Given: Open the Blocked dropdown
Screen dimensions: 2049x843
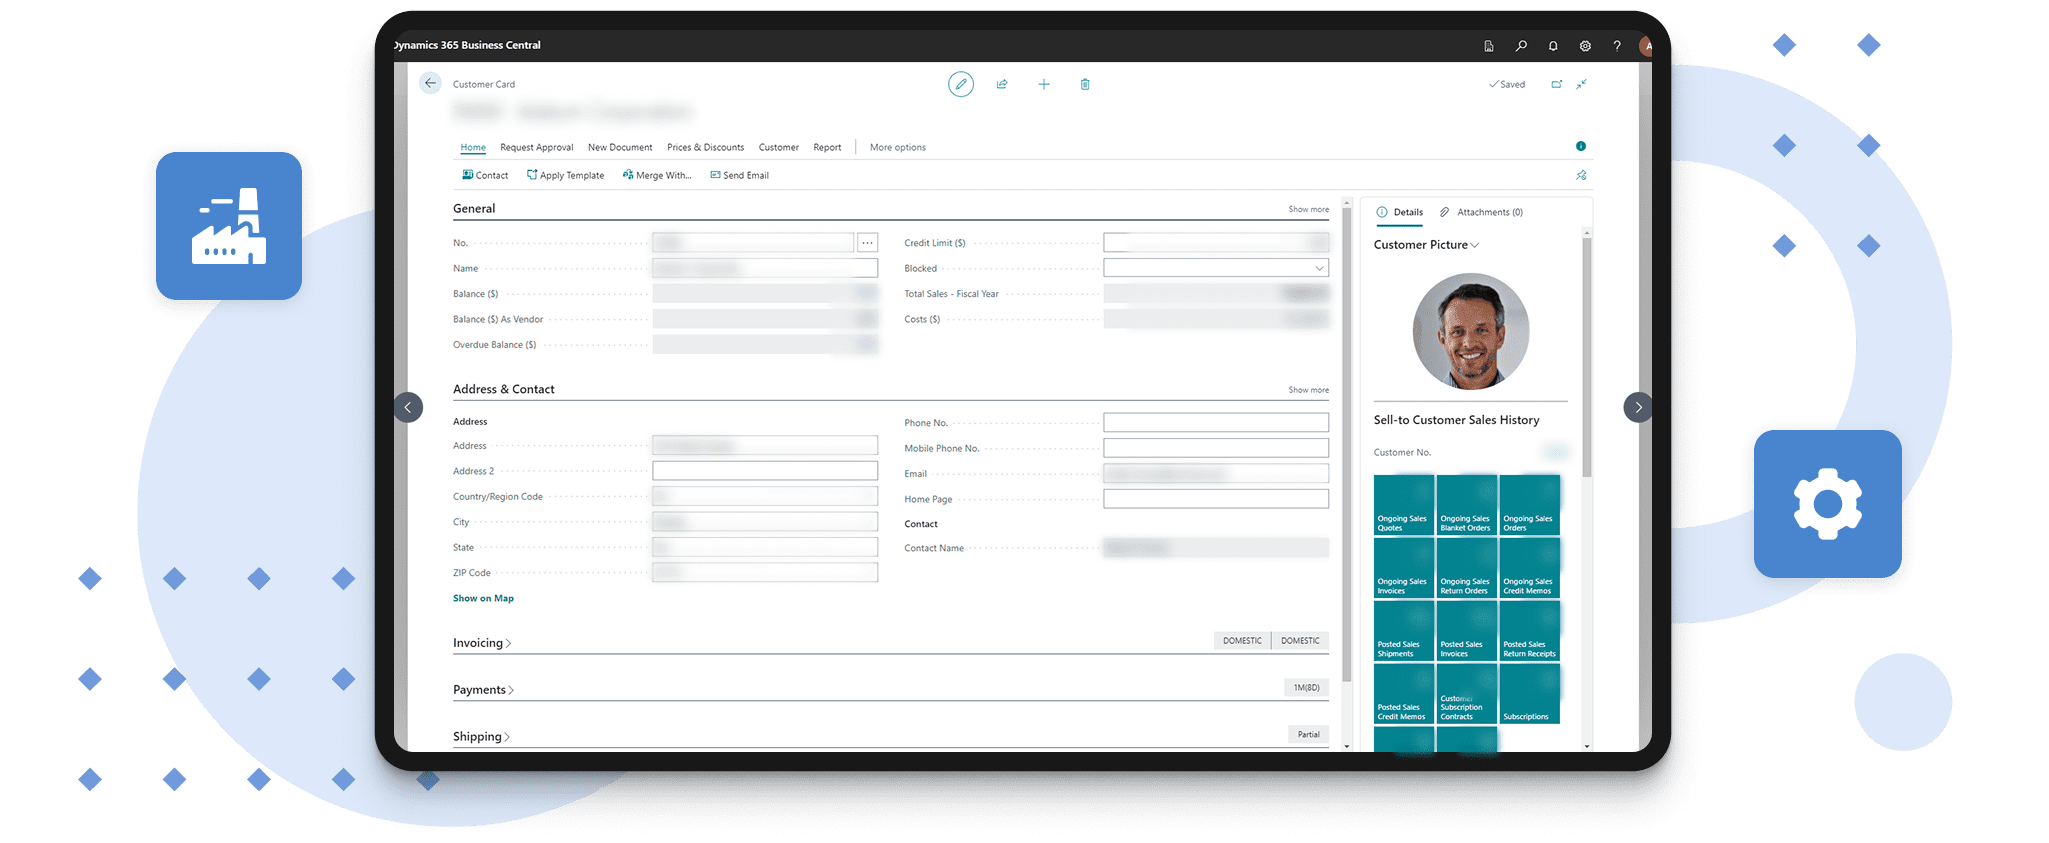Looking at the screenshot, I should click(x=1216, y=268).
